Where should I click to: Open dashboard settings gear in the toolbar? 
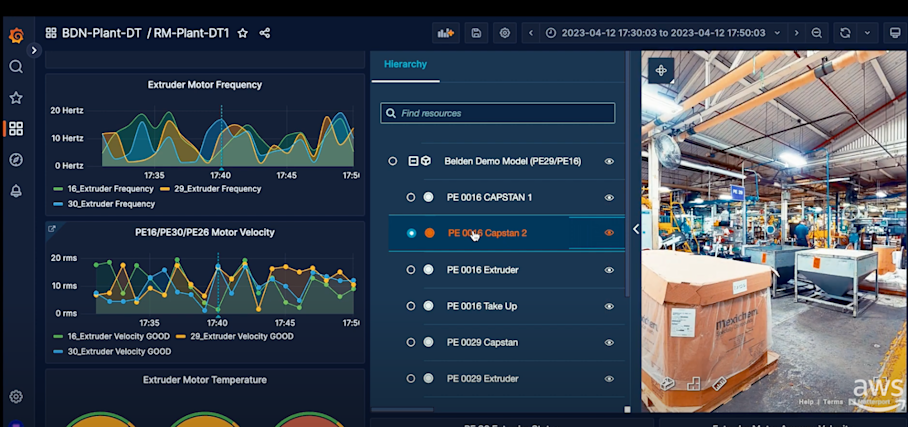[504, 33]
